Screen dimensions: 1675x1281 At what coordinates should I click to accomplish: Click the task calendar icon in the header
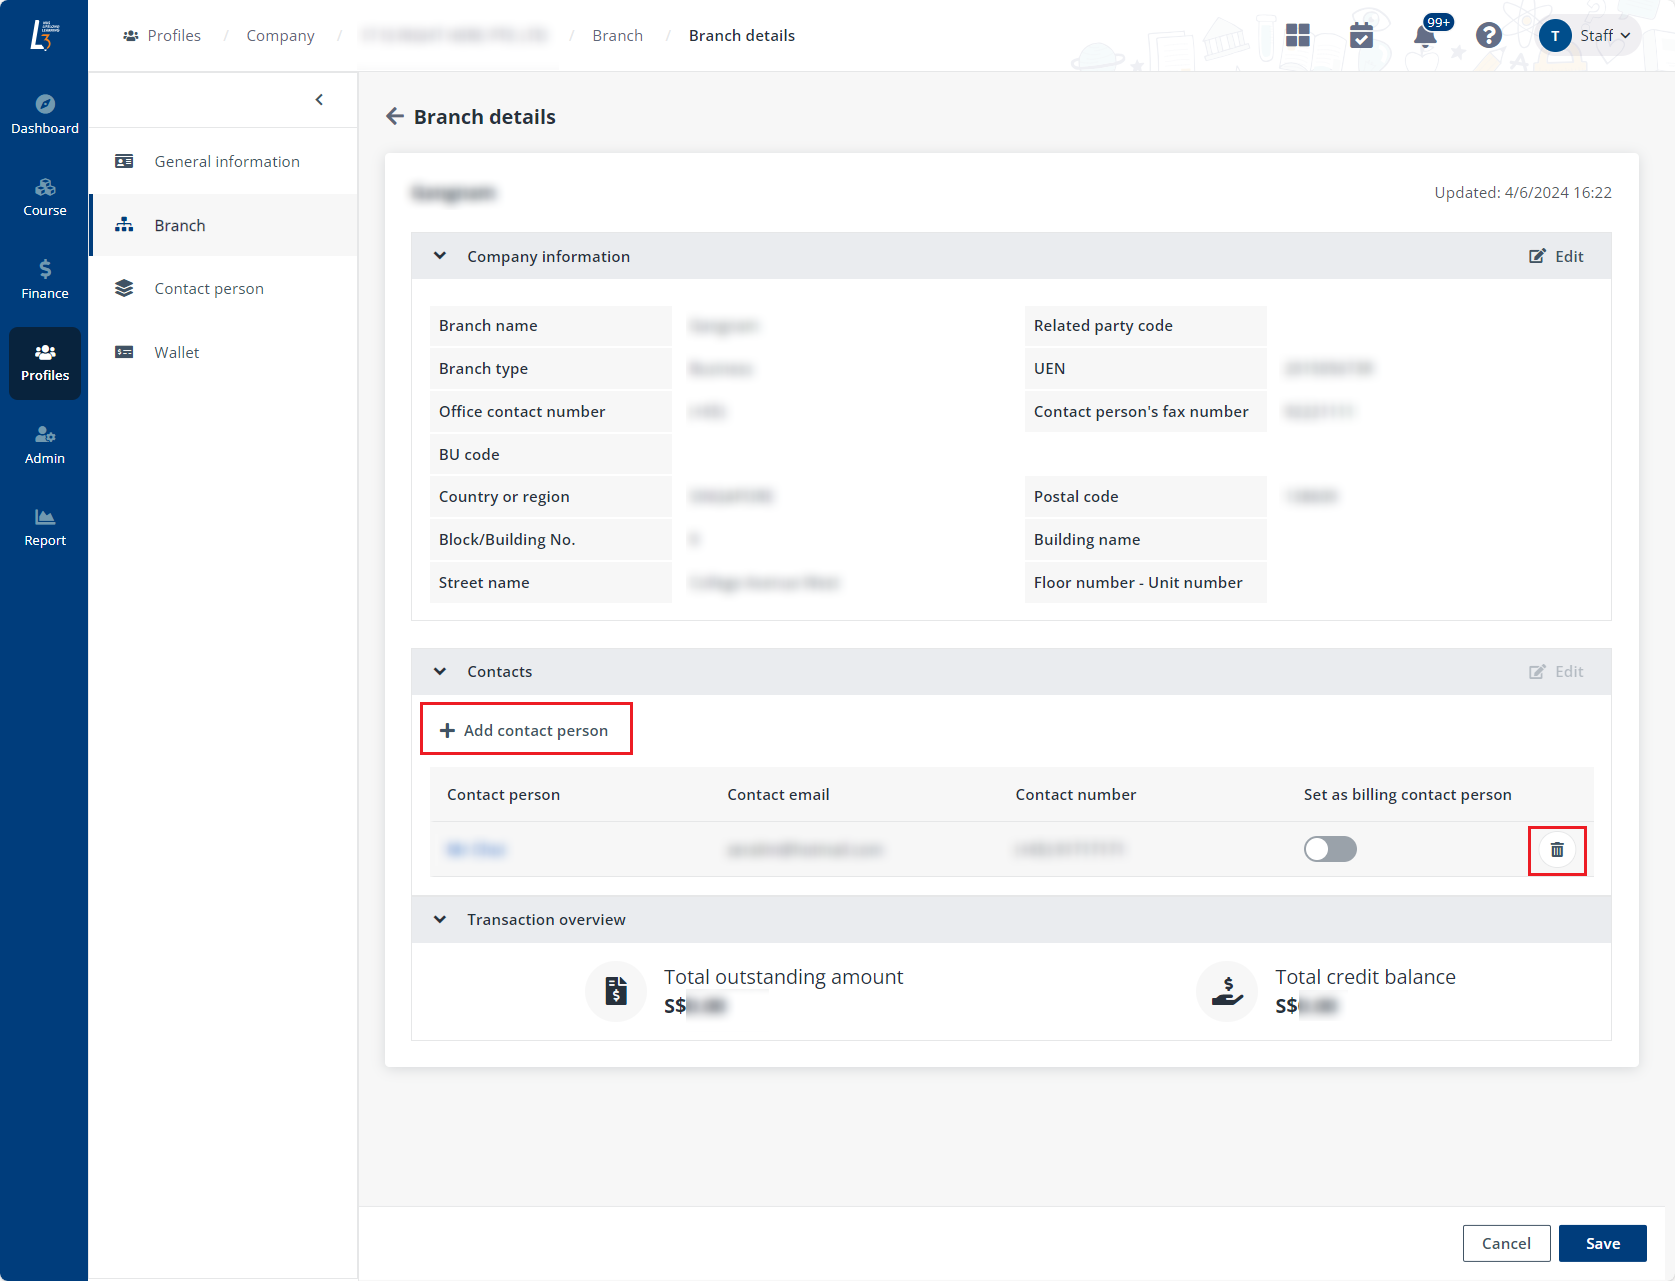click(1361, 35)
